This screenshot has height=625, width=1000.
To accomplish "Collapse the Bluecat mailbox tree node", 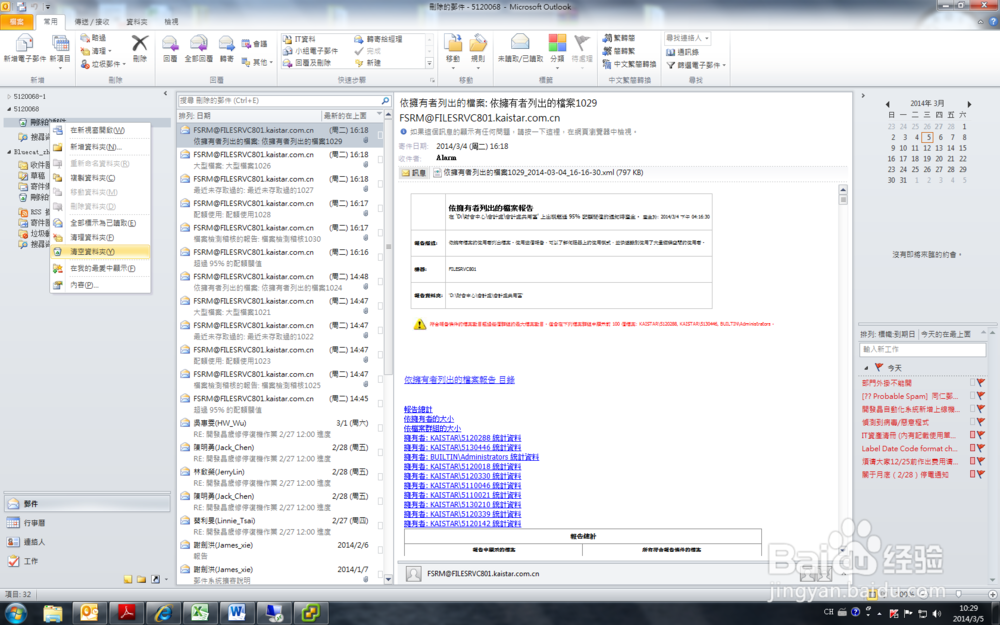I will tap(9, 152).
